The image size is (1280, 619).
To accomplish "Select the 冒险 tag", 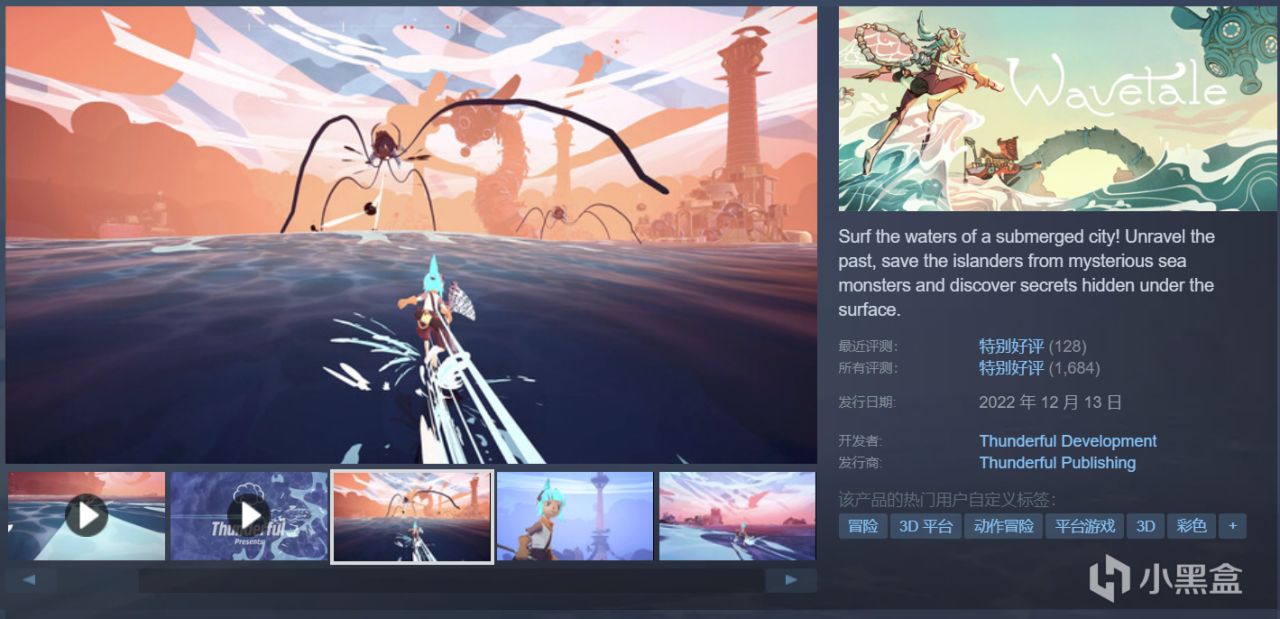I will [863, 526].
